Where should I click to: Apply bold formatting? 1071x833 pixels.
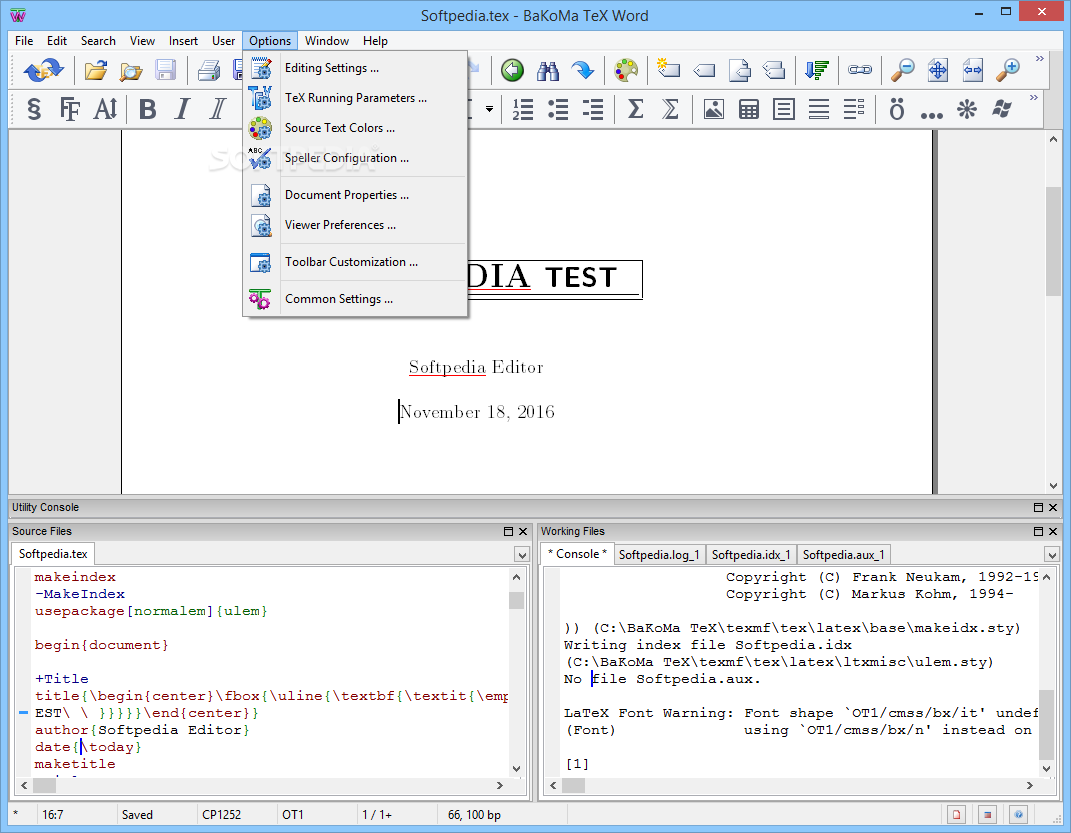click(x=148, y=109)
